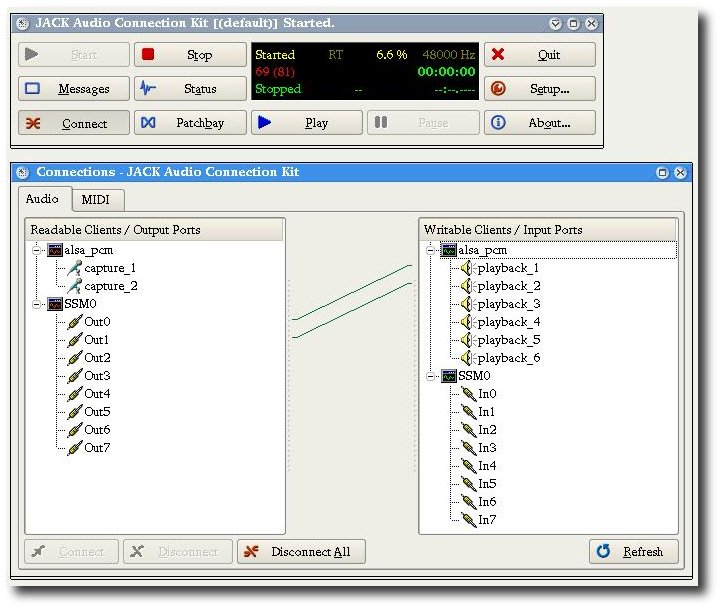Click the playback_4 speaker icon
721x609 pixels.
pos(468,322)
